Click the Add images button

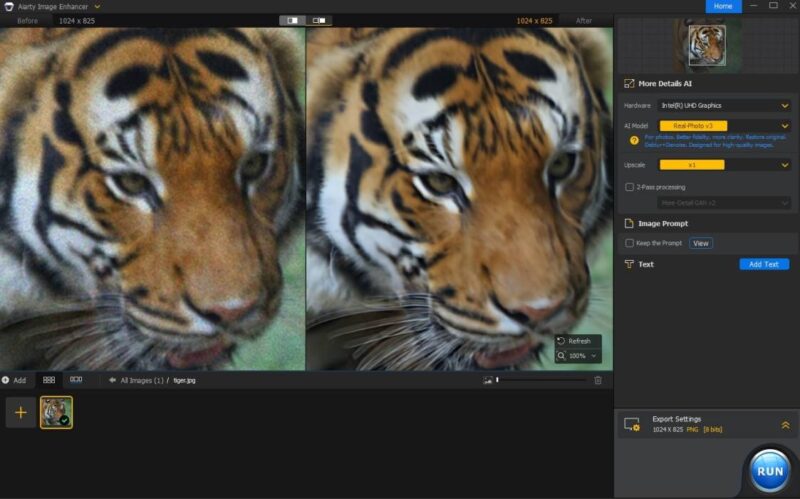[14, 380]
